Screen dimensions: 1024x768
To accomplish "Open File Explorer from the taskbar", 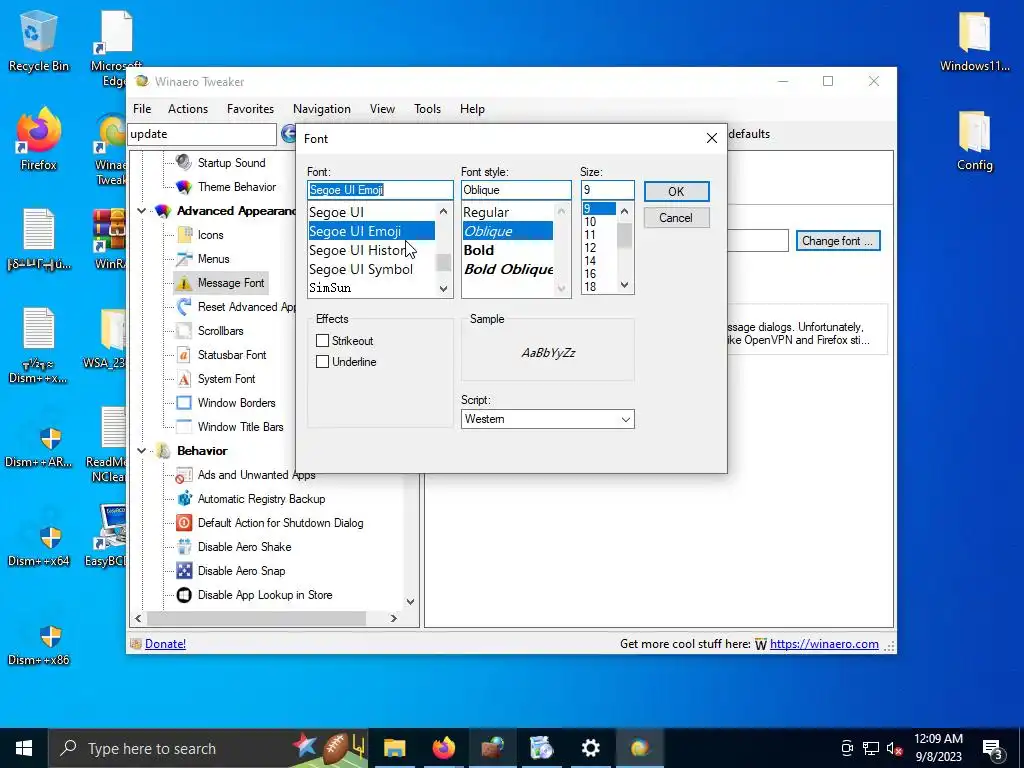I will pyautogui.click(x=394, y=748).
